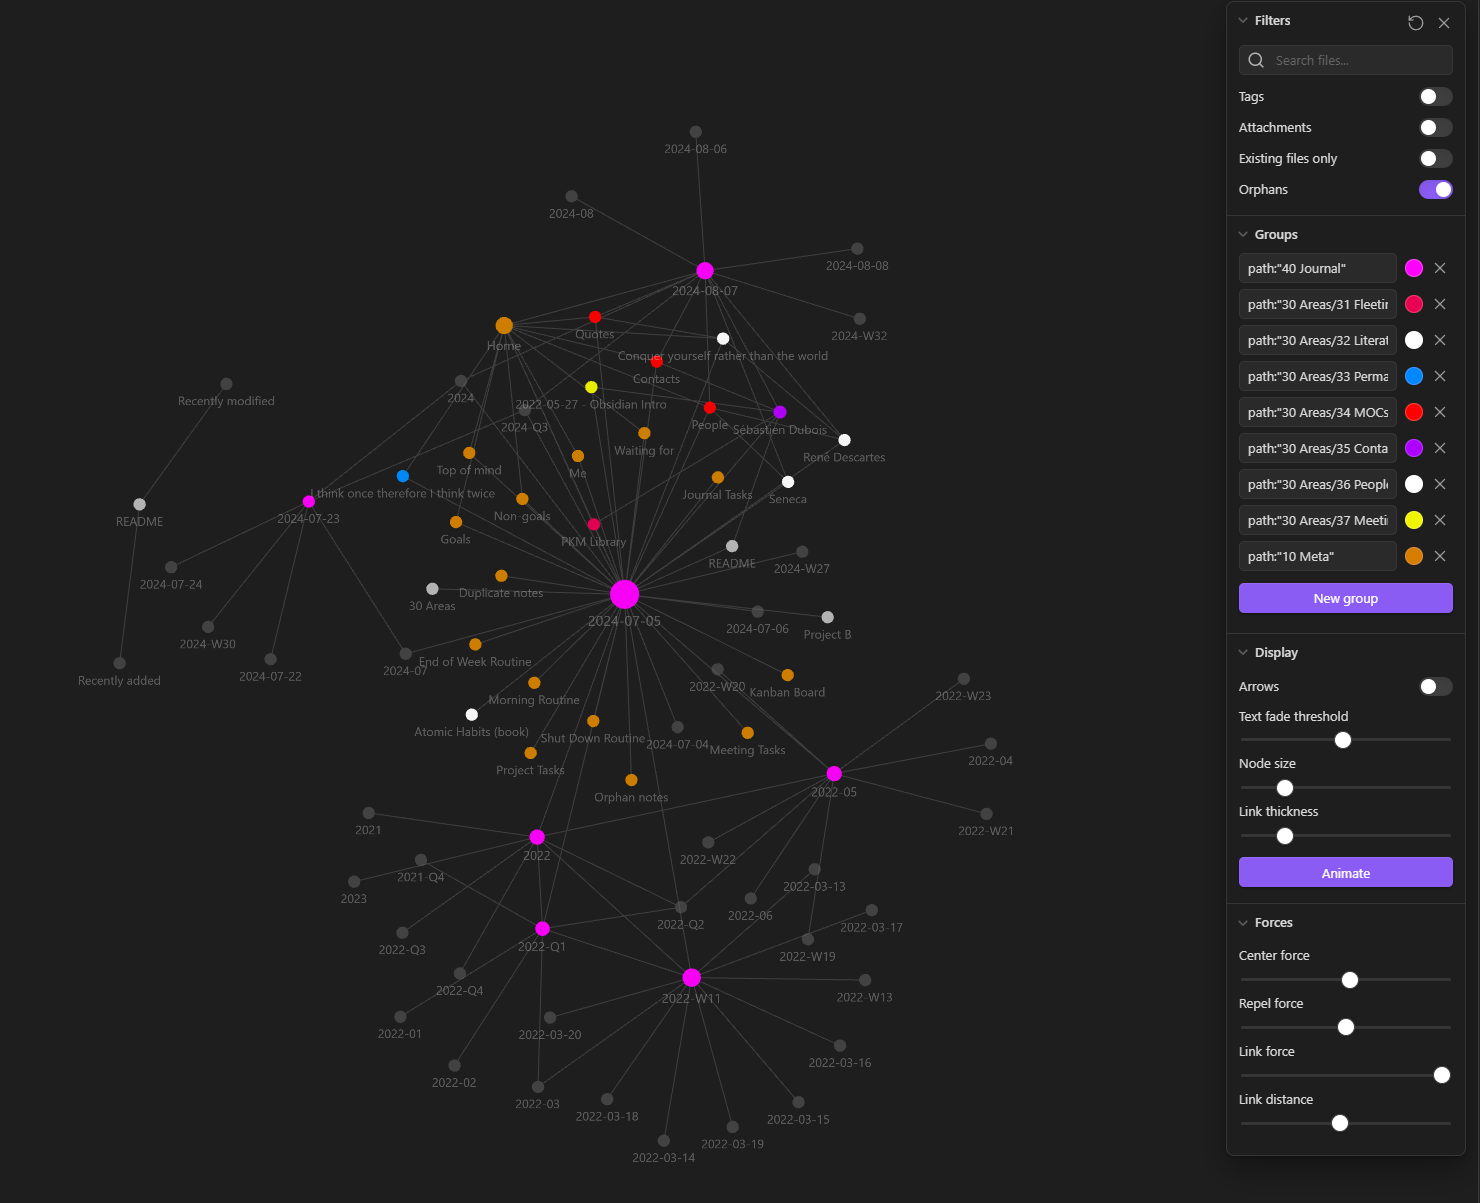Click the Morning Routine node
The height and width of the screenshot is (1203, 1480).
pos(534,683)
